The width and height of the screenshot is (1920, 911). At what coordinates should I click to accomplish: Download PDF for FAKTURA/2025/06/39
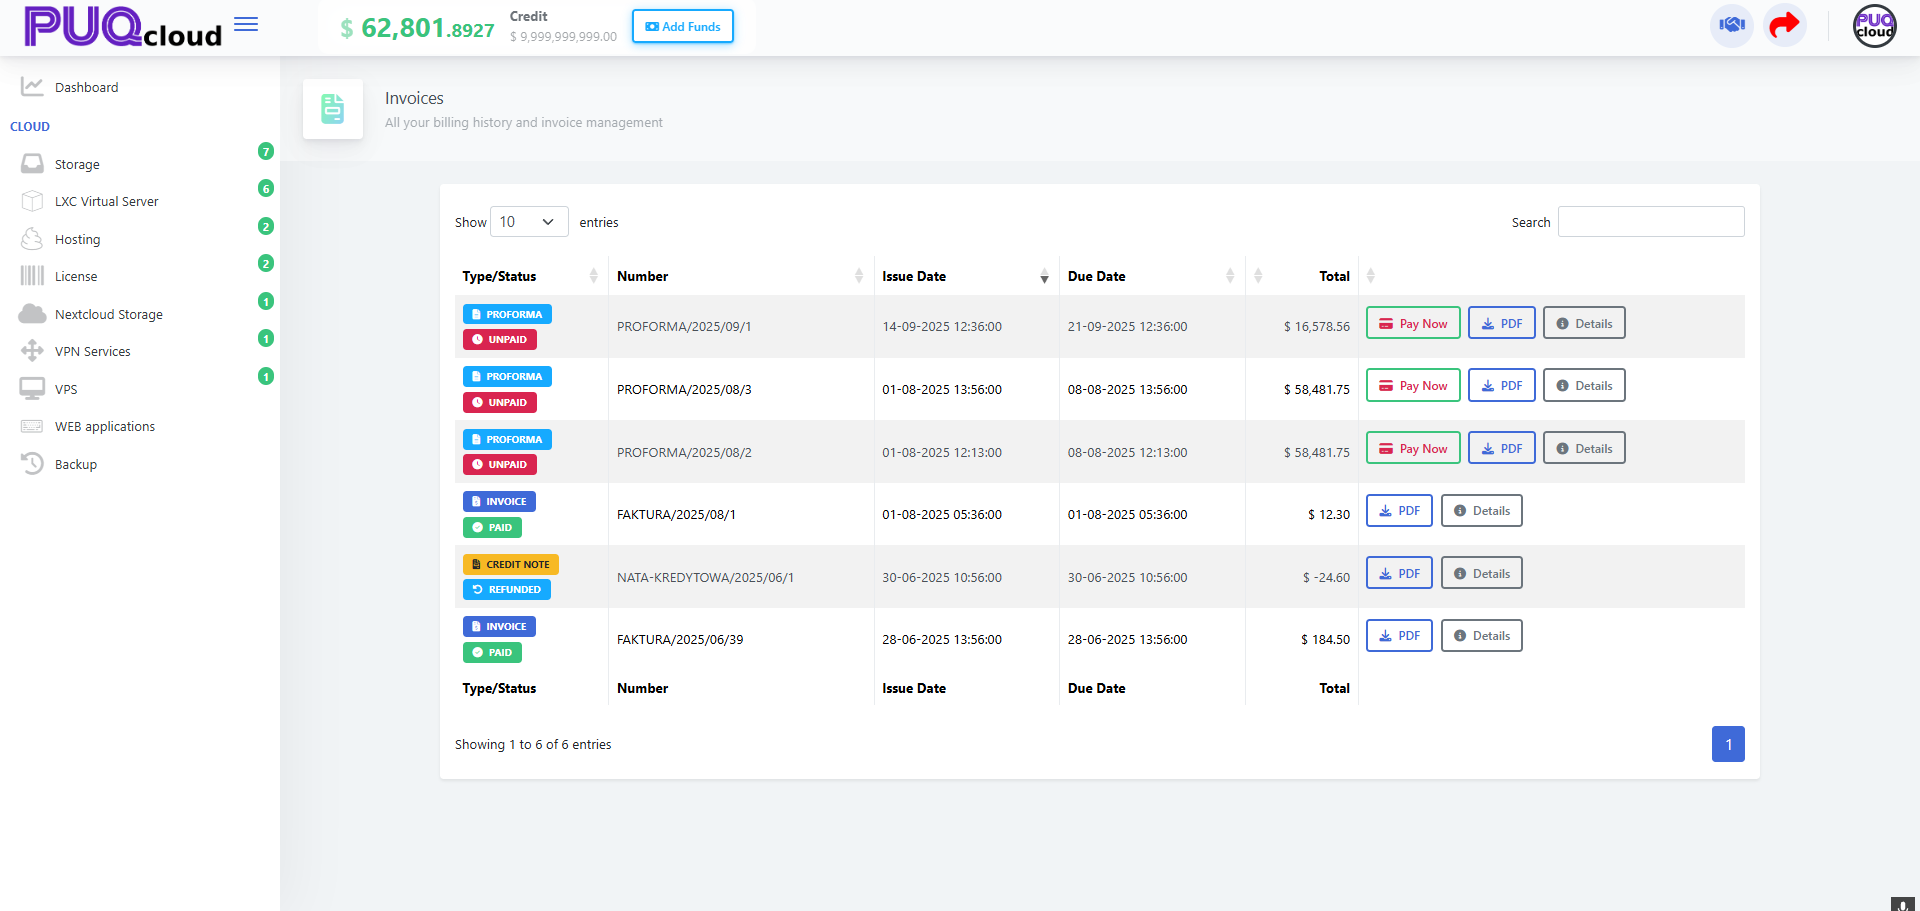[1399, 635]
